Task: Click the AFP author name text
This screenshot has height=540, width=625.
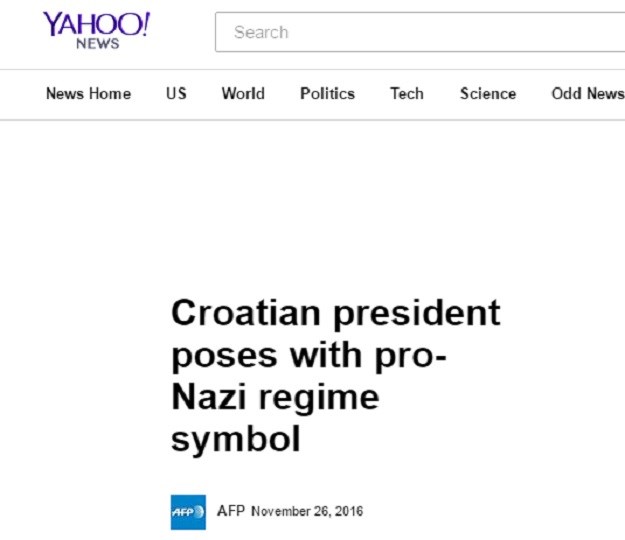Action: pos(231,511)
